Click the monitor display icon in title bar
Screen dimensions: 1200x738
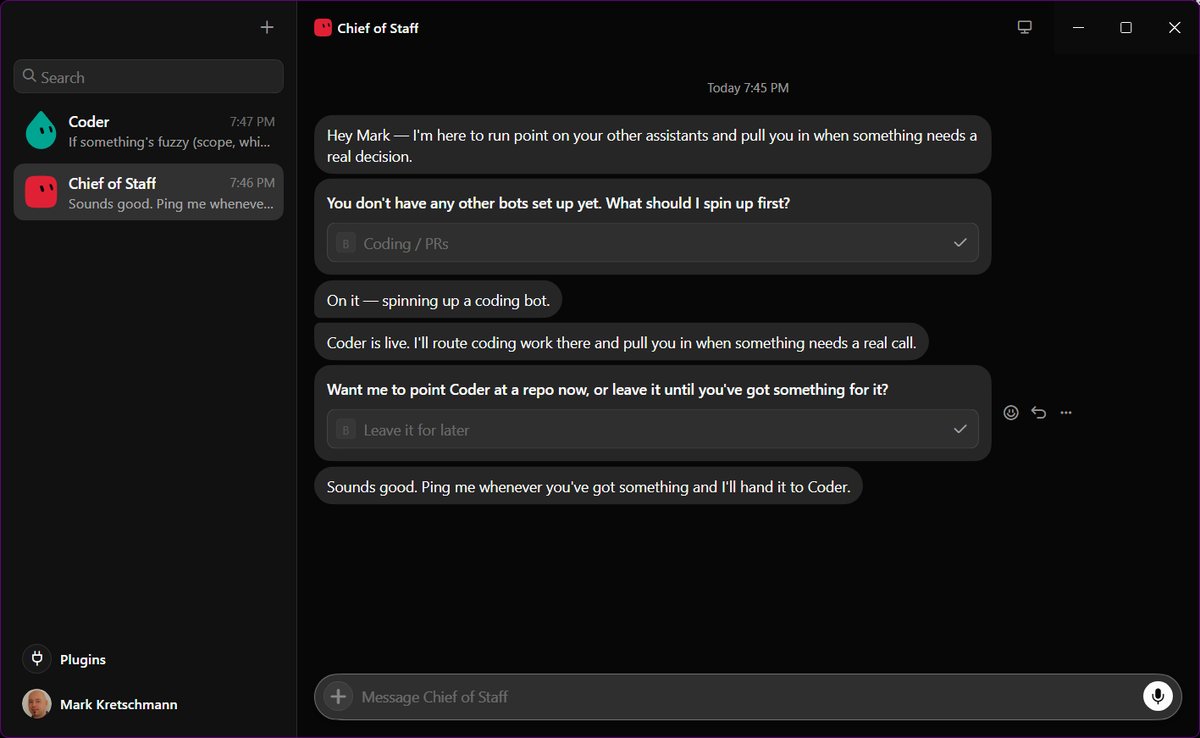[x=1024, y=28]
